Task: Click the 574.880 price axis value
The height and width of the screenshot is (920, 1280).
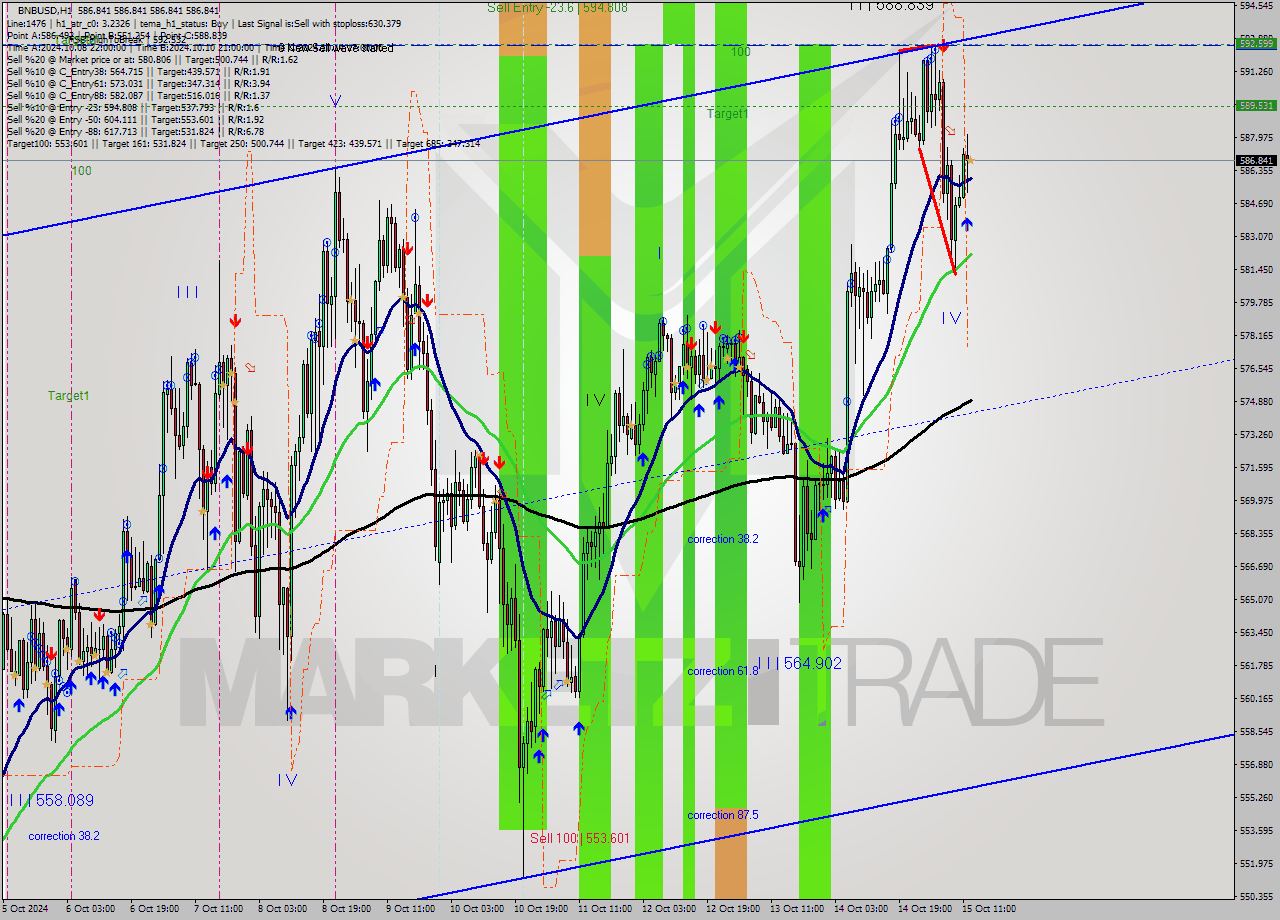Action: 1256,402
